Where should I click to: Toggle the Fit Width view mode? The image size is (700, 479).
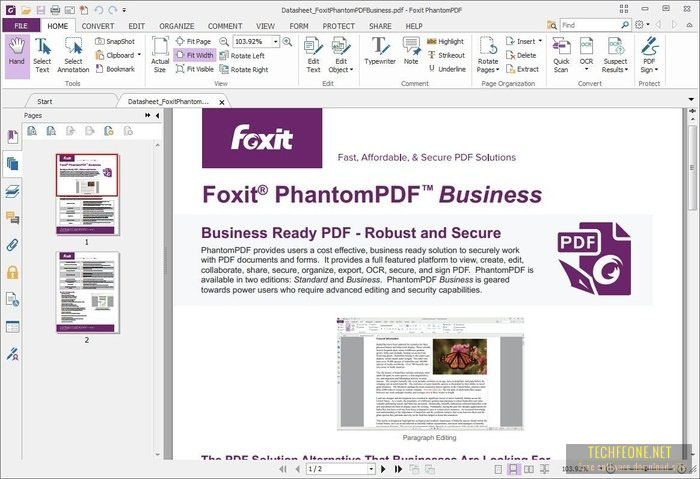[195, 55]
